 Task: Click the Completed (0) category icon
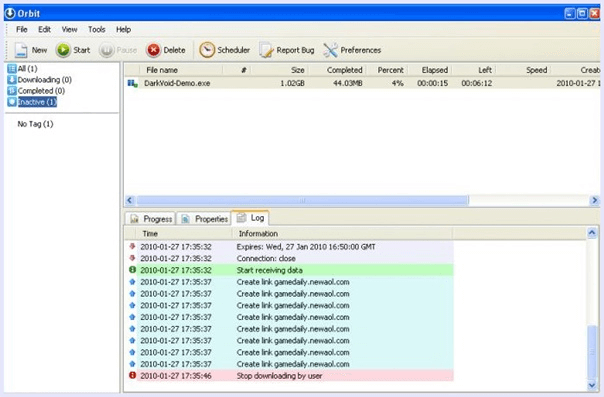[x=12, y=91]
